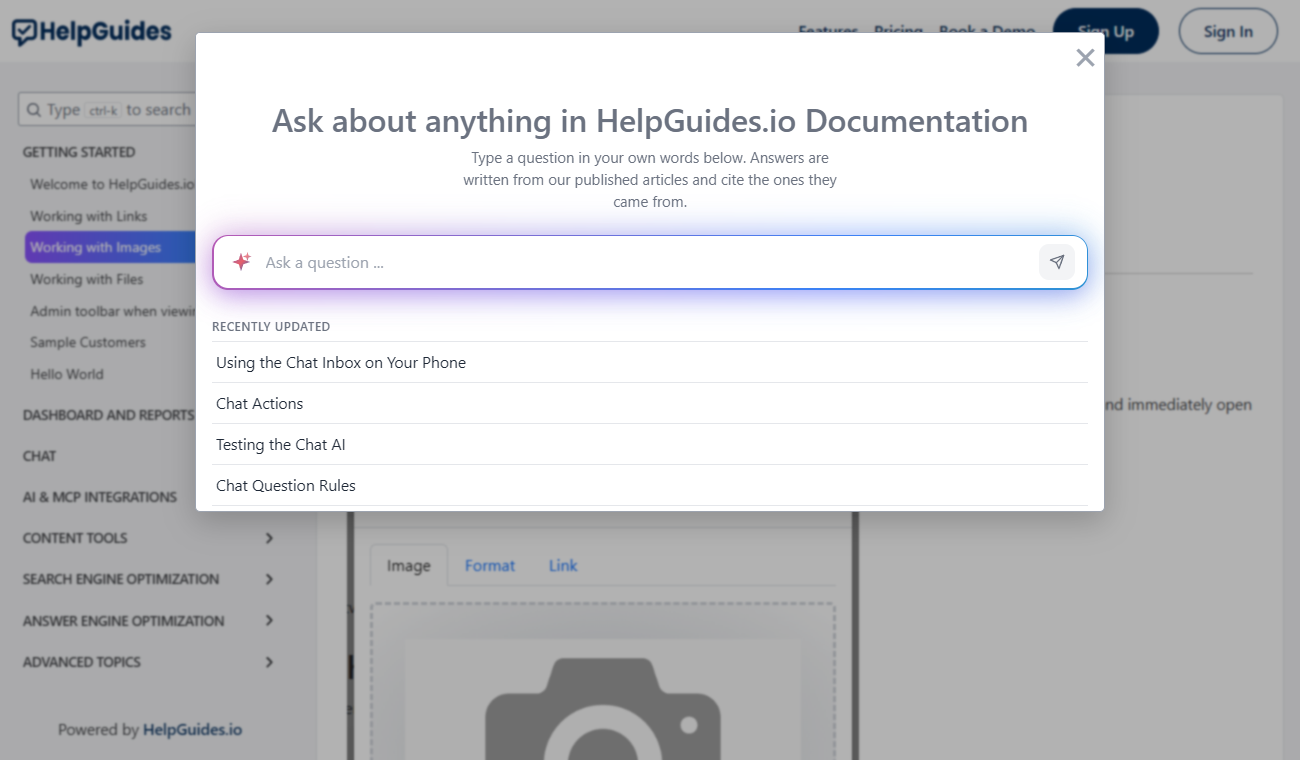
Task: Expand the Content Tools chevron
Action: pos(269,538)
